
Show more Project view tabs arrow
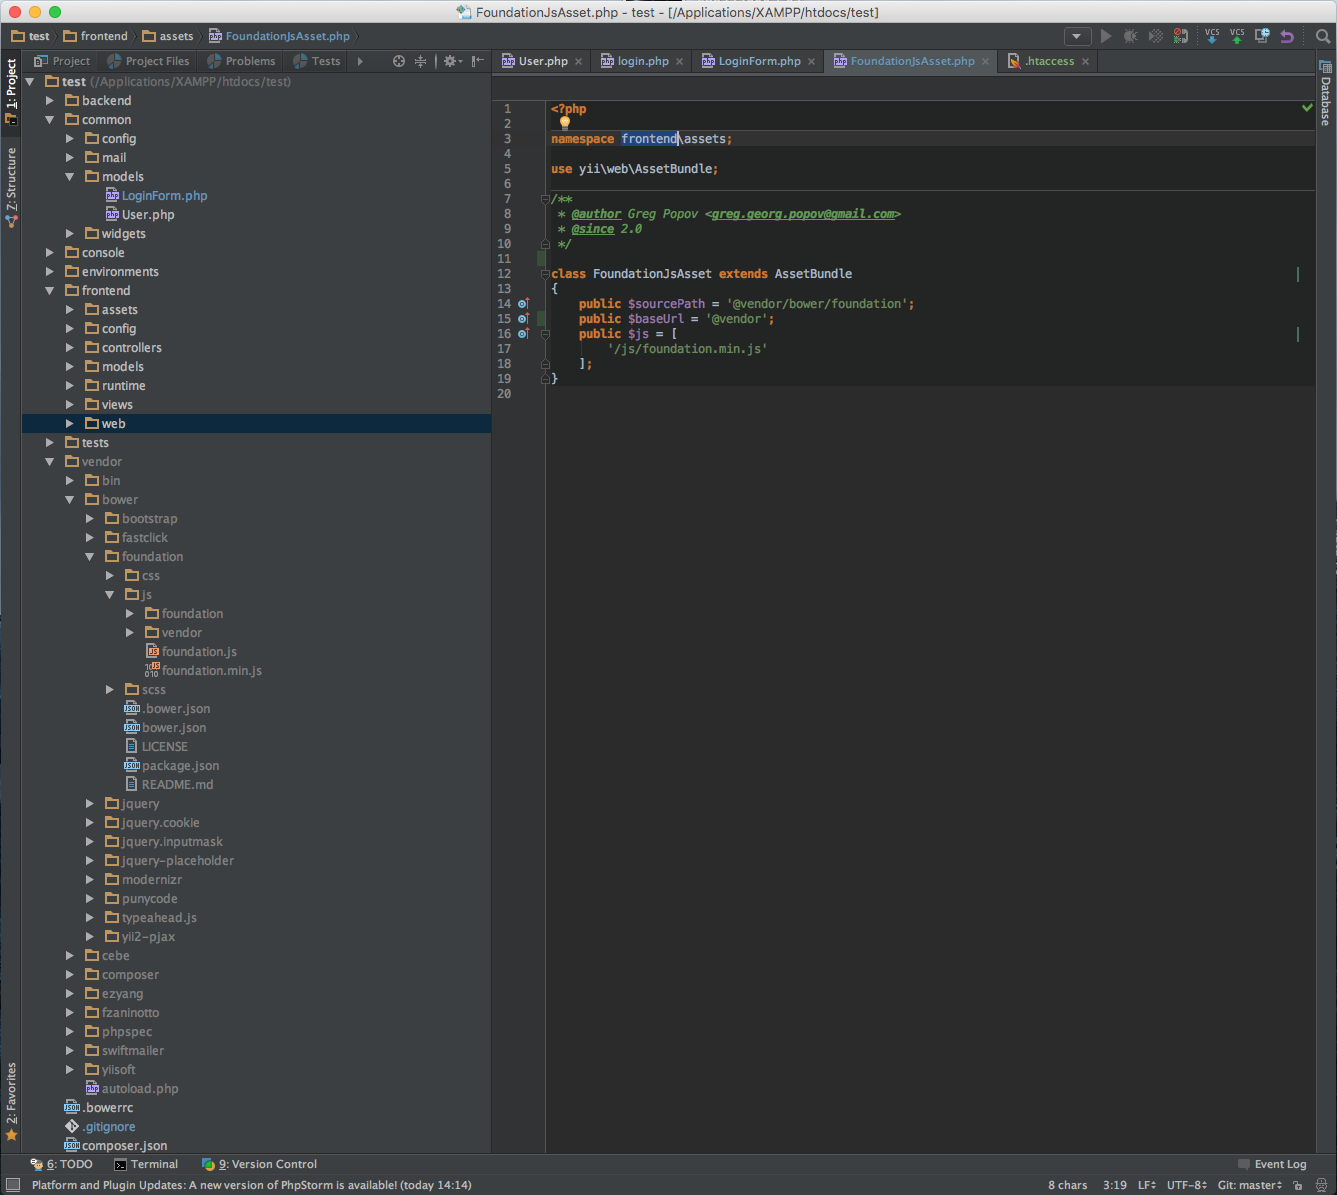coord(360,61)
